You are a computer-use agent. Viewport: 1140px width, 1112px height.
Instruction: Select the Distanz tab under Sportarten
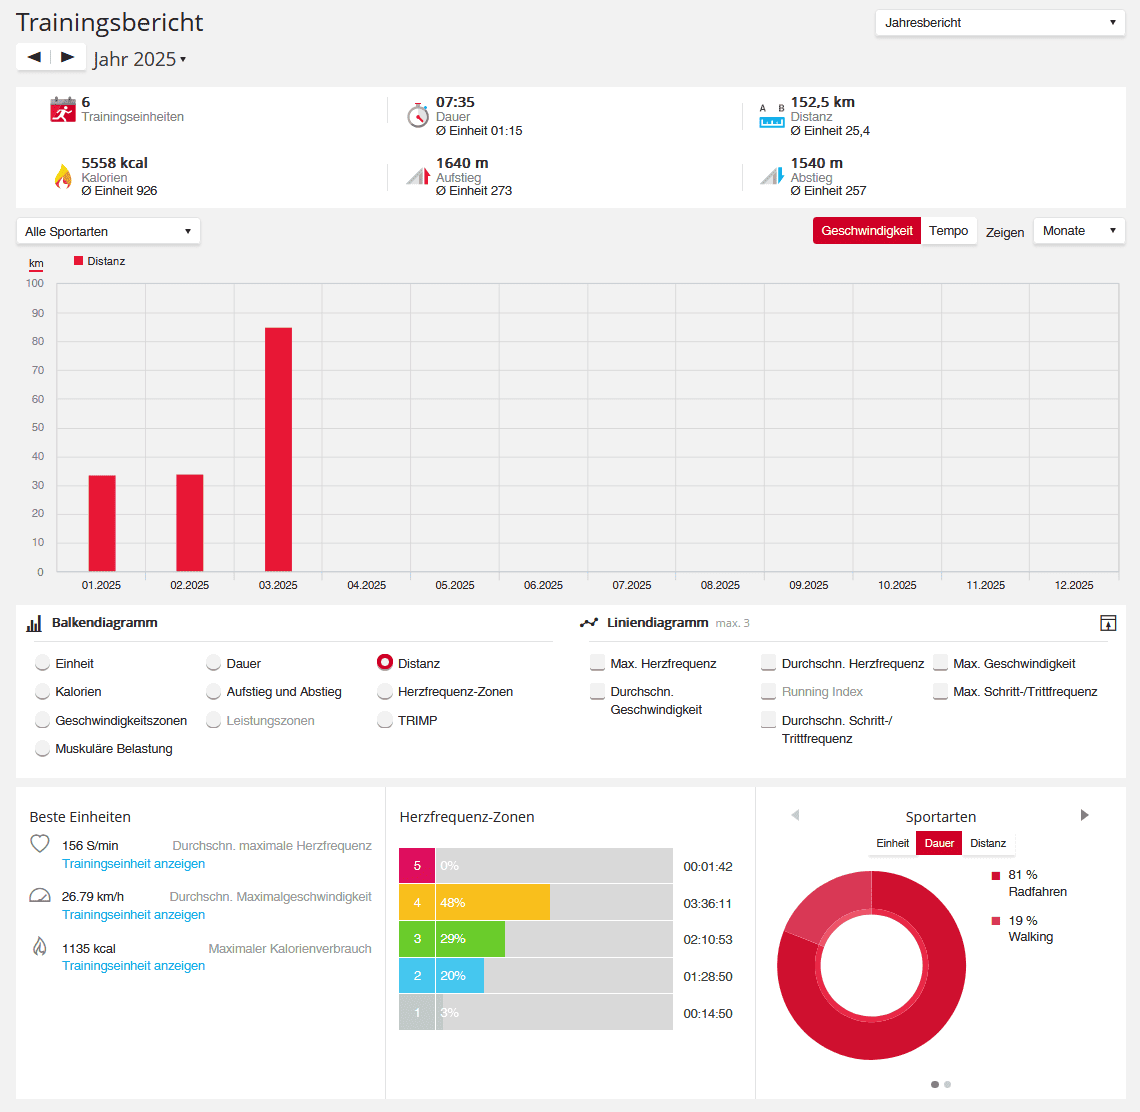pyautogui.click(x=987, y=843)
